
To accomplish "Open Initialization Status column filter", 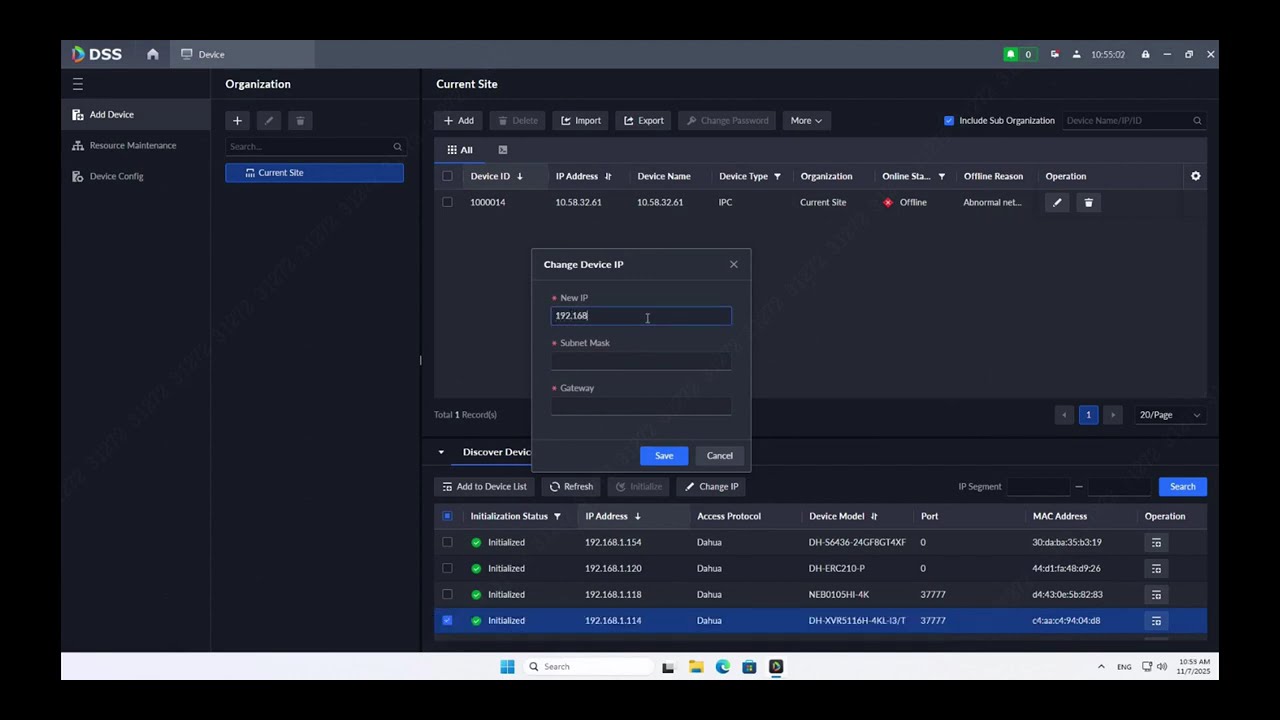I will click(x=557, y=517).
